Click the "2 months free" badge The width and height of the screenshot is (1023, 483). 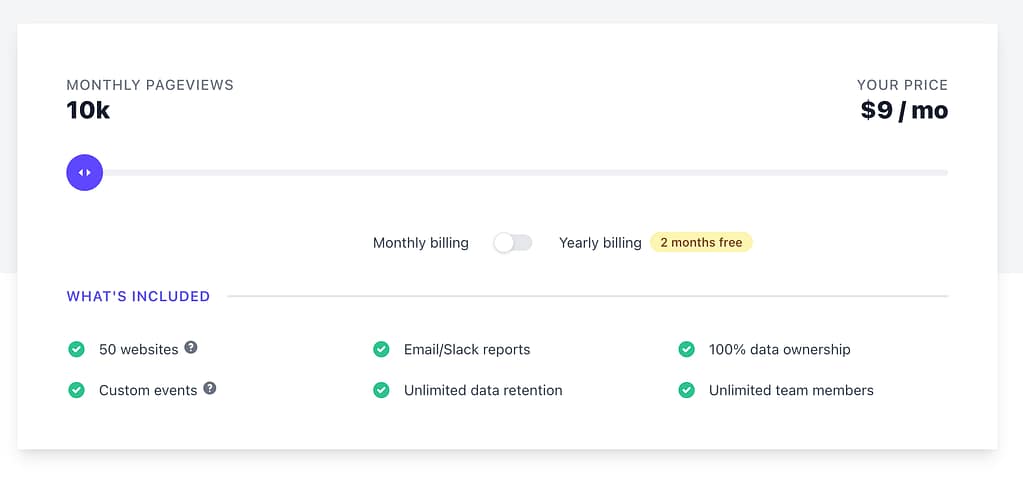tap(701, 242)
